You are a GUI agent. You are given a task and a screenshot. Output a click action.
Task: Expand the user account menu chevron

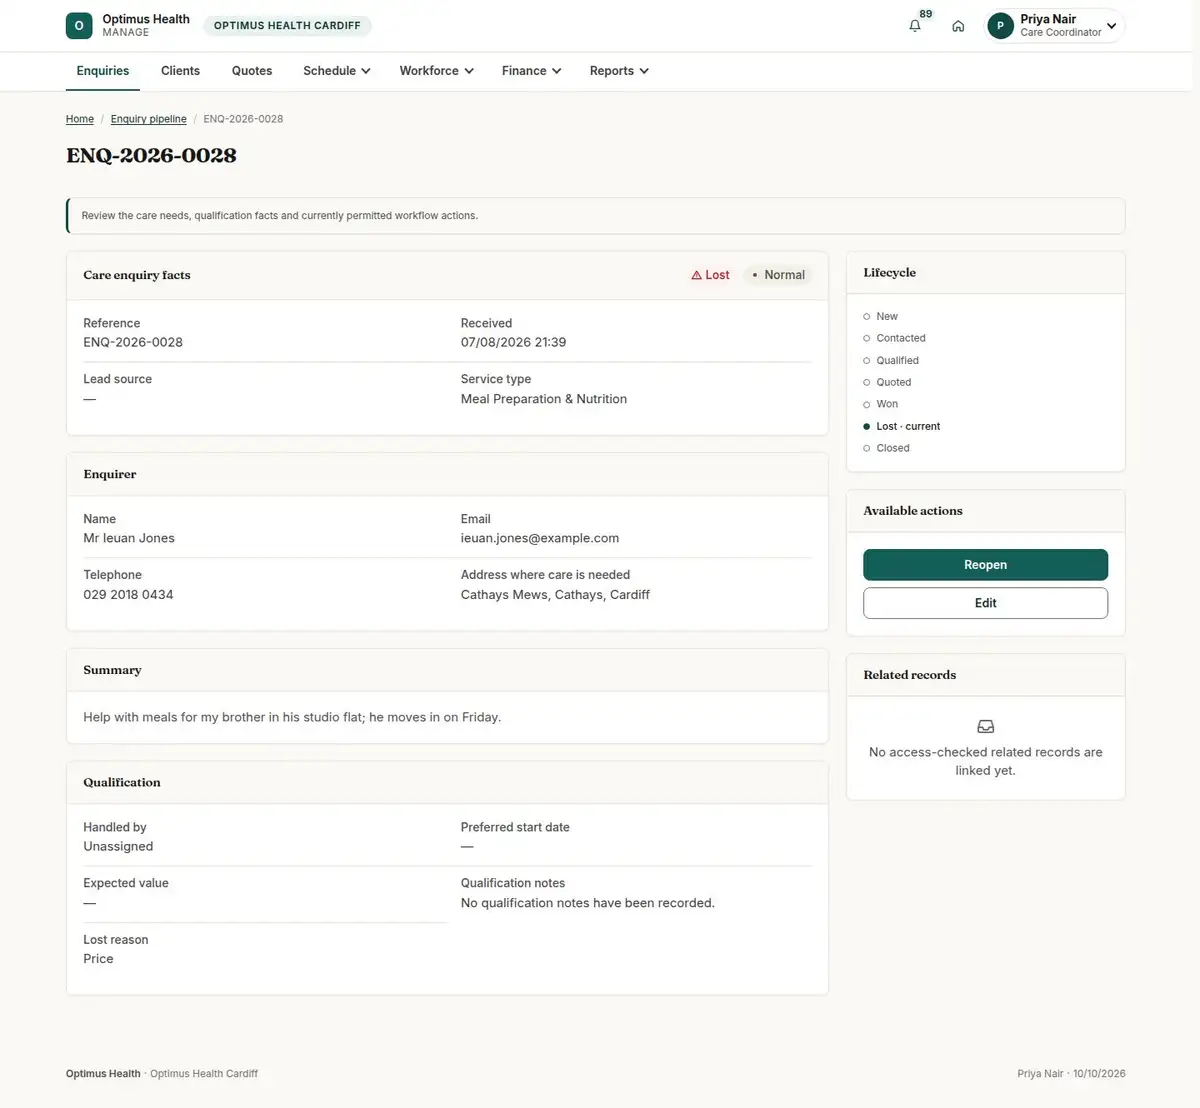1111,26
